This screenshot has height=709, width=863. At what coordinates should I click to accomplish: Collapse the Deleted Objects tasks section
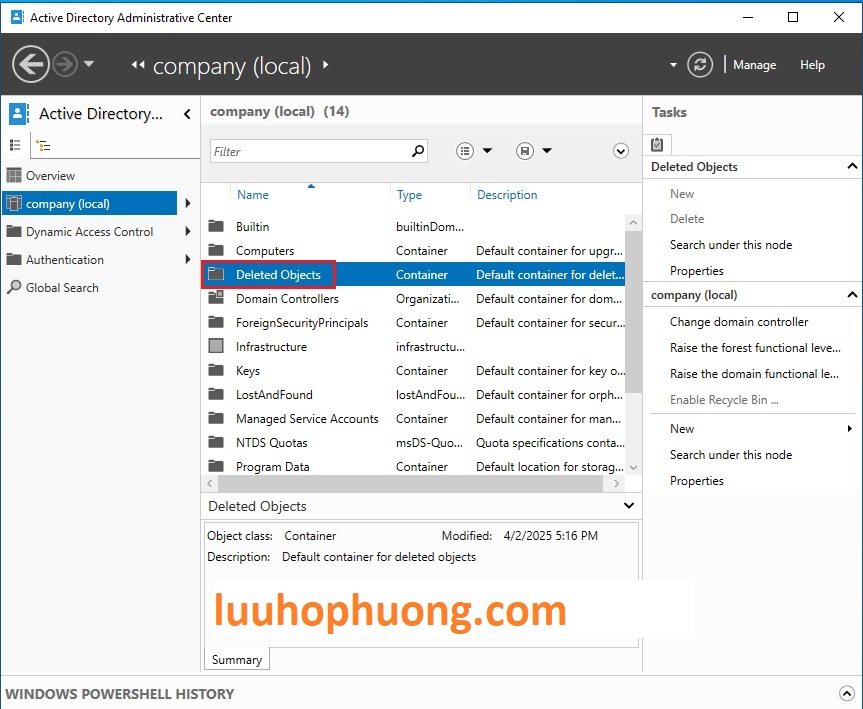852,167
